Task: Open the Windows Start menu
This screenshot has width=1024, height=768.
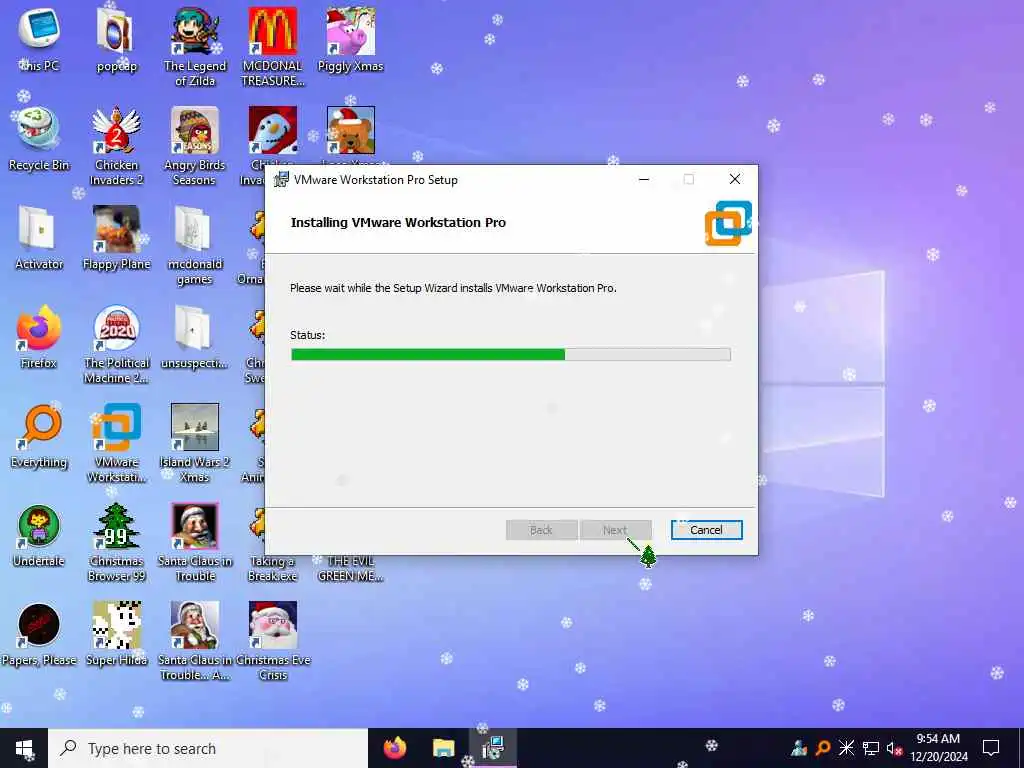Action: coord(24,748)
